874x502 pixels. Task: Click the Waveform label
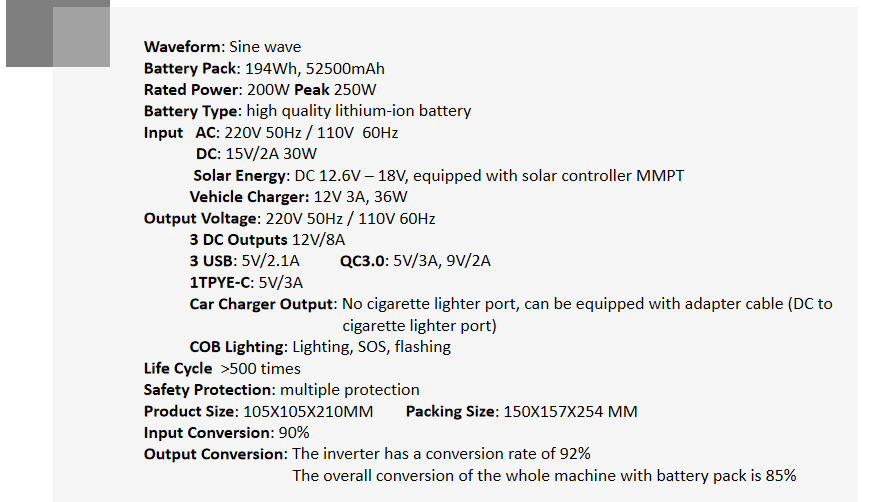pyautogui.click(x=183, y=47)
